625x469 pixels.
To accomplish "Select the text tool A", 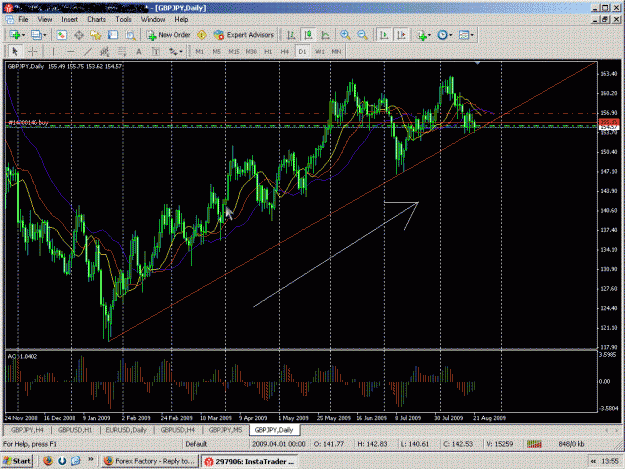I will (x=139, y=51).
